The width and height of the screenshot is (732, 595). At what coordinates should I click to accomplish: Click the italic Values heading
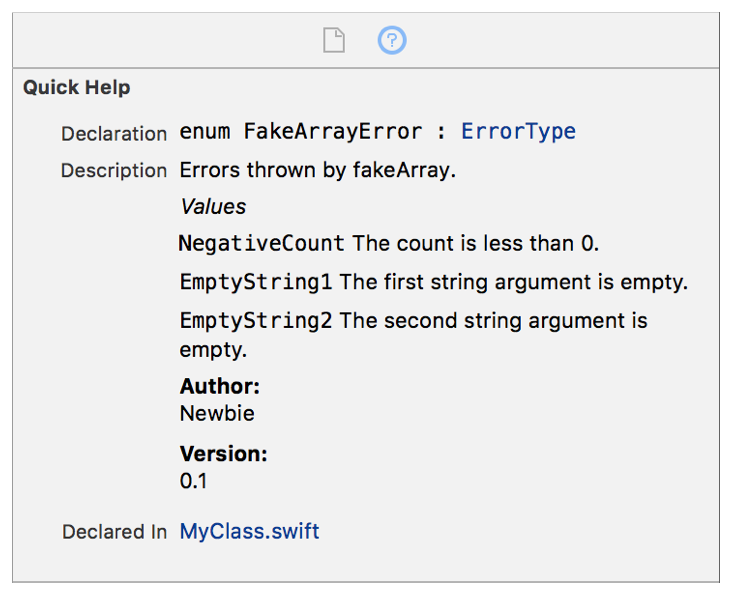click(212, 207)
